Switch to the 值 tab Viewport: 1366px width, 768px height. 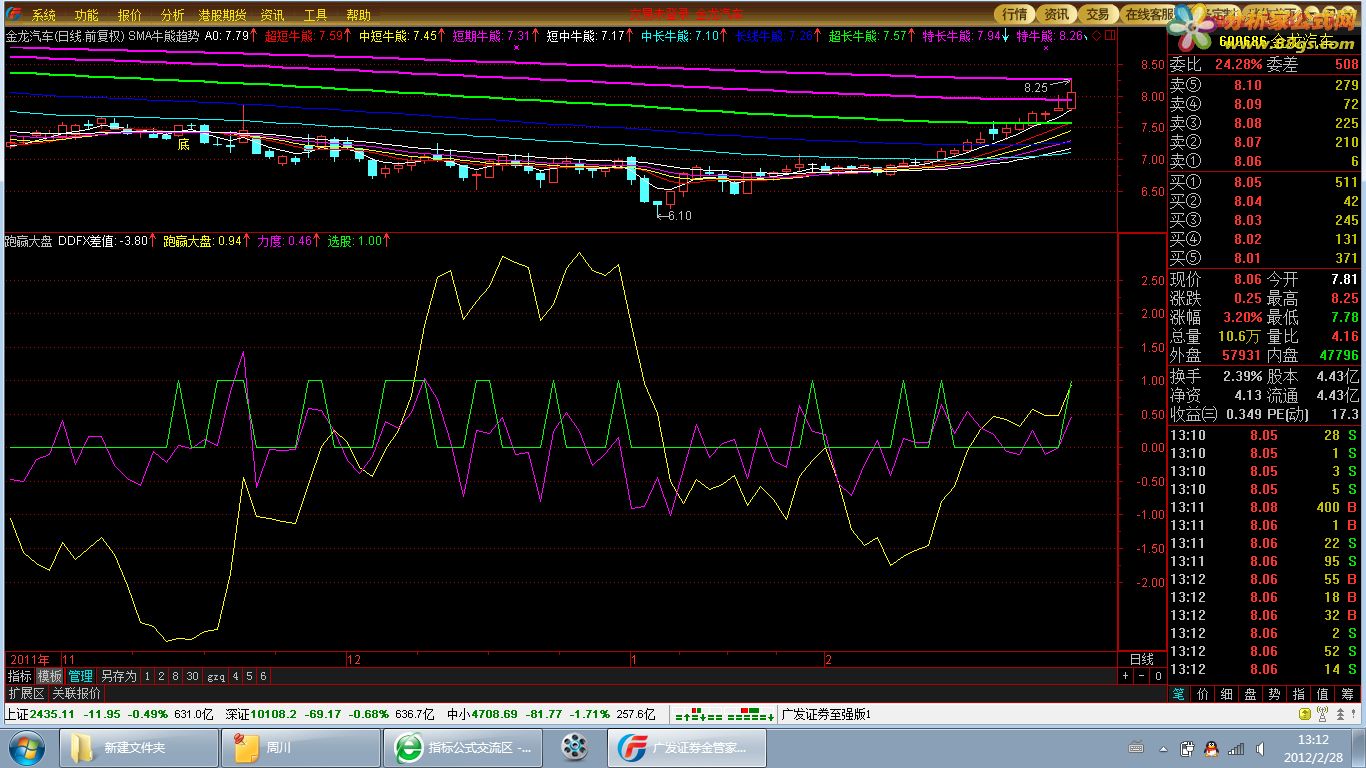1323,693
